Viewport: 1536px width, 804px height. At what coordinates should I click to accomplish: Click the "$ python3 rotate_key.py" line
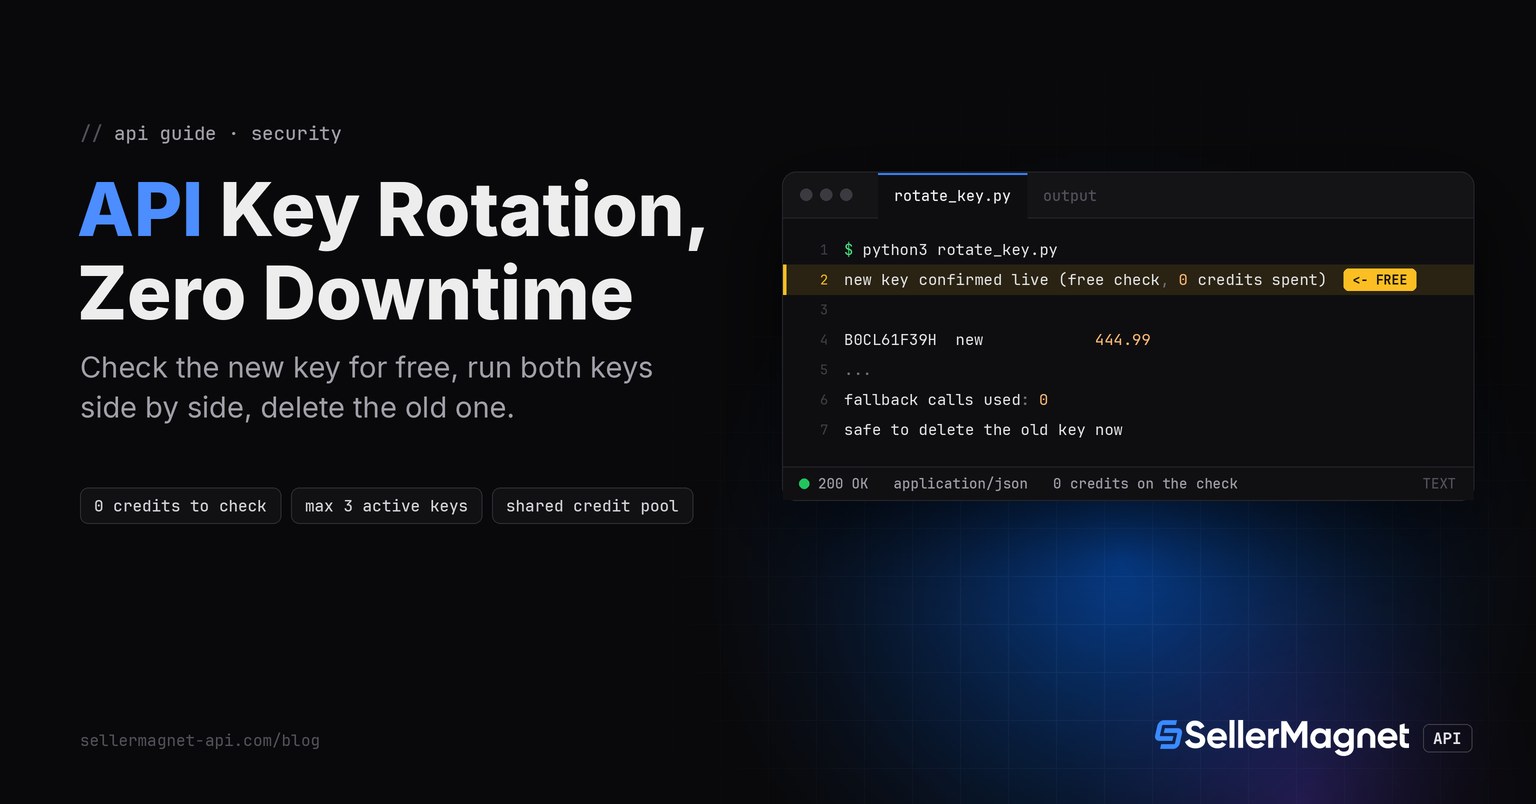[950, 250]
